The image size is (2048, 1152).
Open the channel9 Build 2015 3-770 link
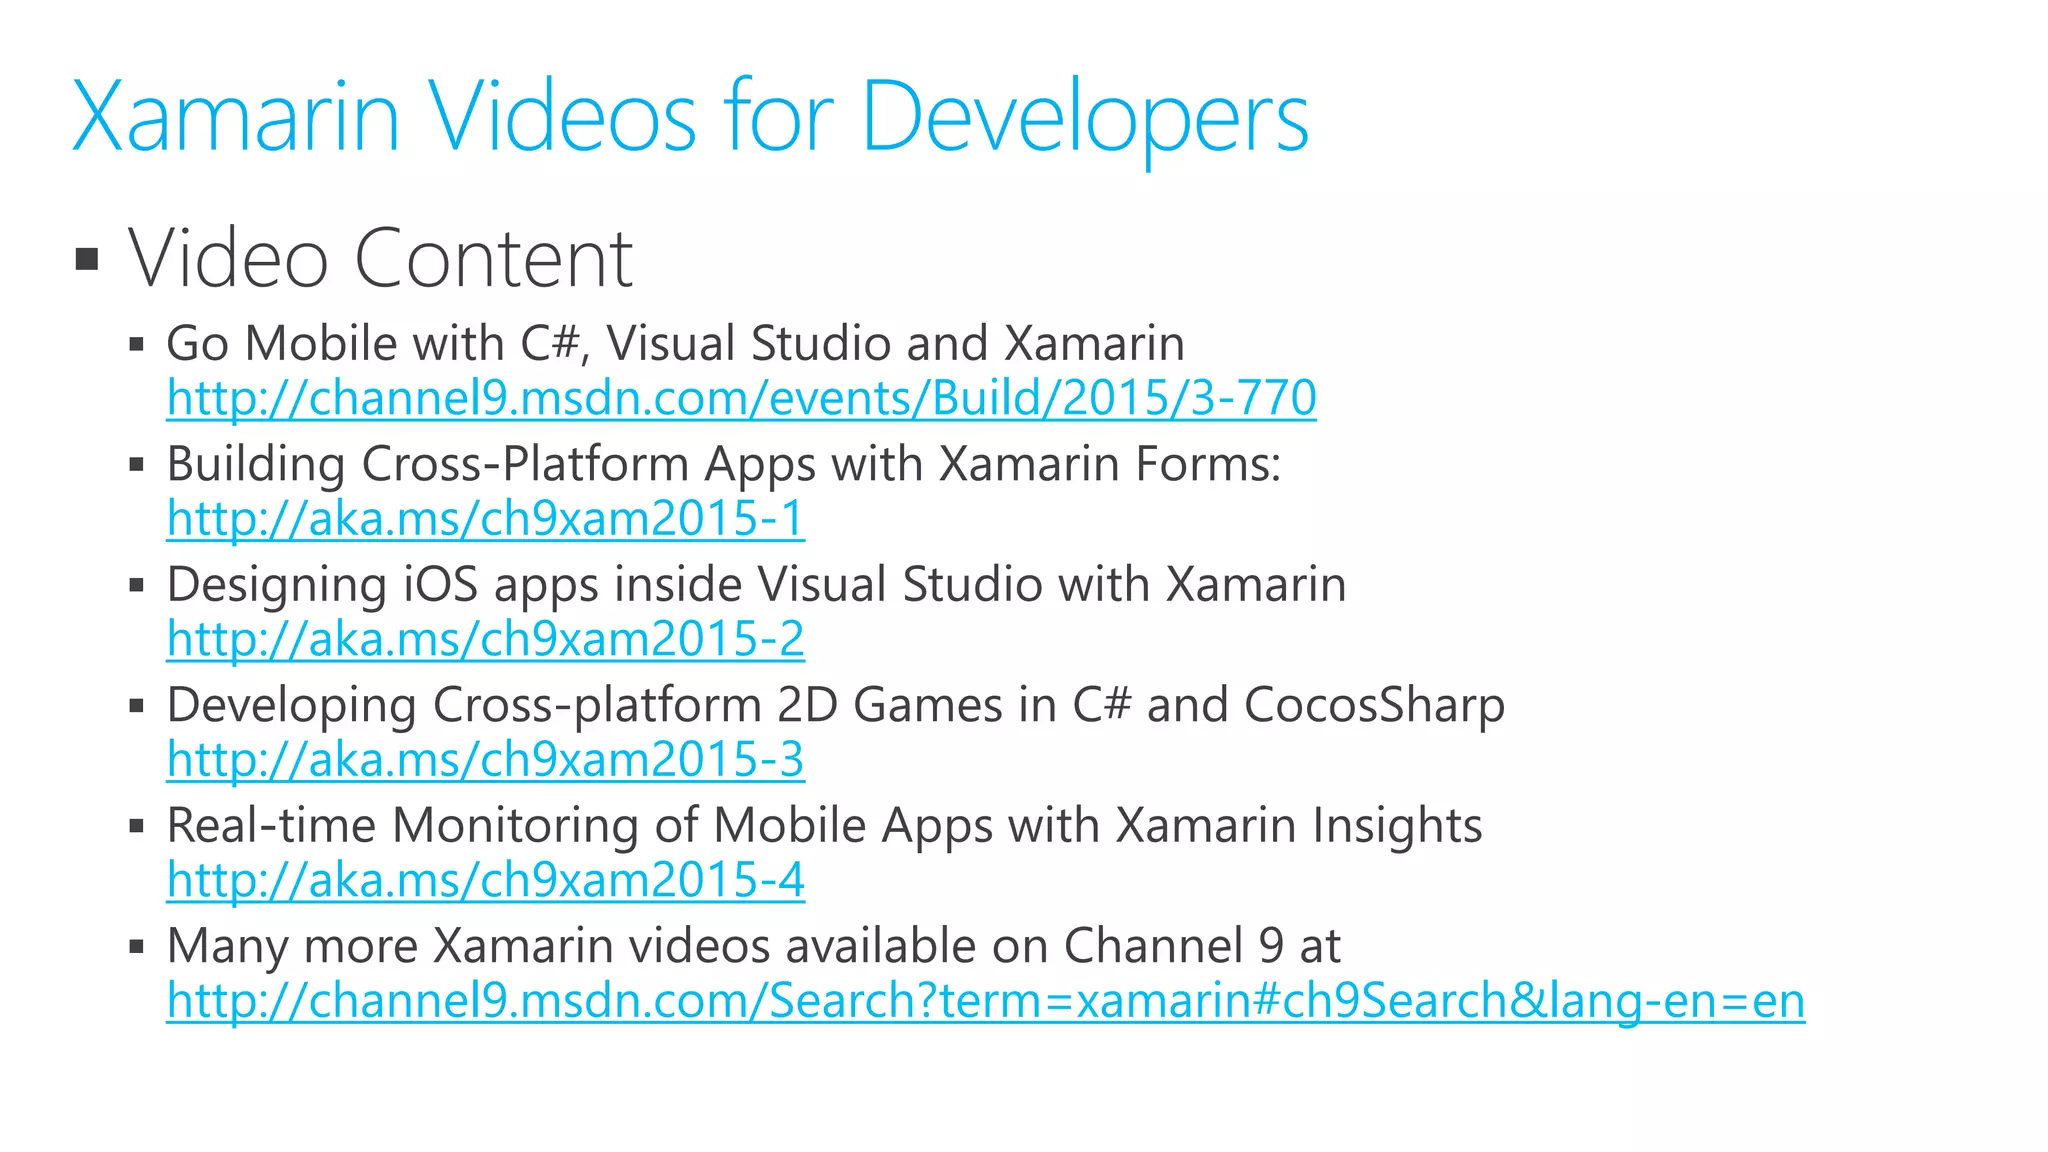pyautogui.click(x=741, y=398)
